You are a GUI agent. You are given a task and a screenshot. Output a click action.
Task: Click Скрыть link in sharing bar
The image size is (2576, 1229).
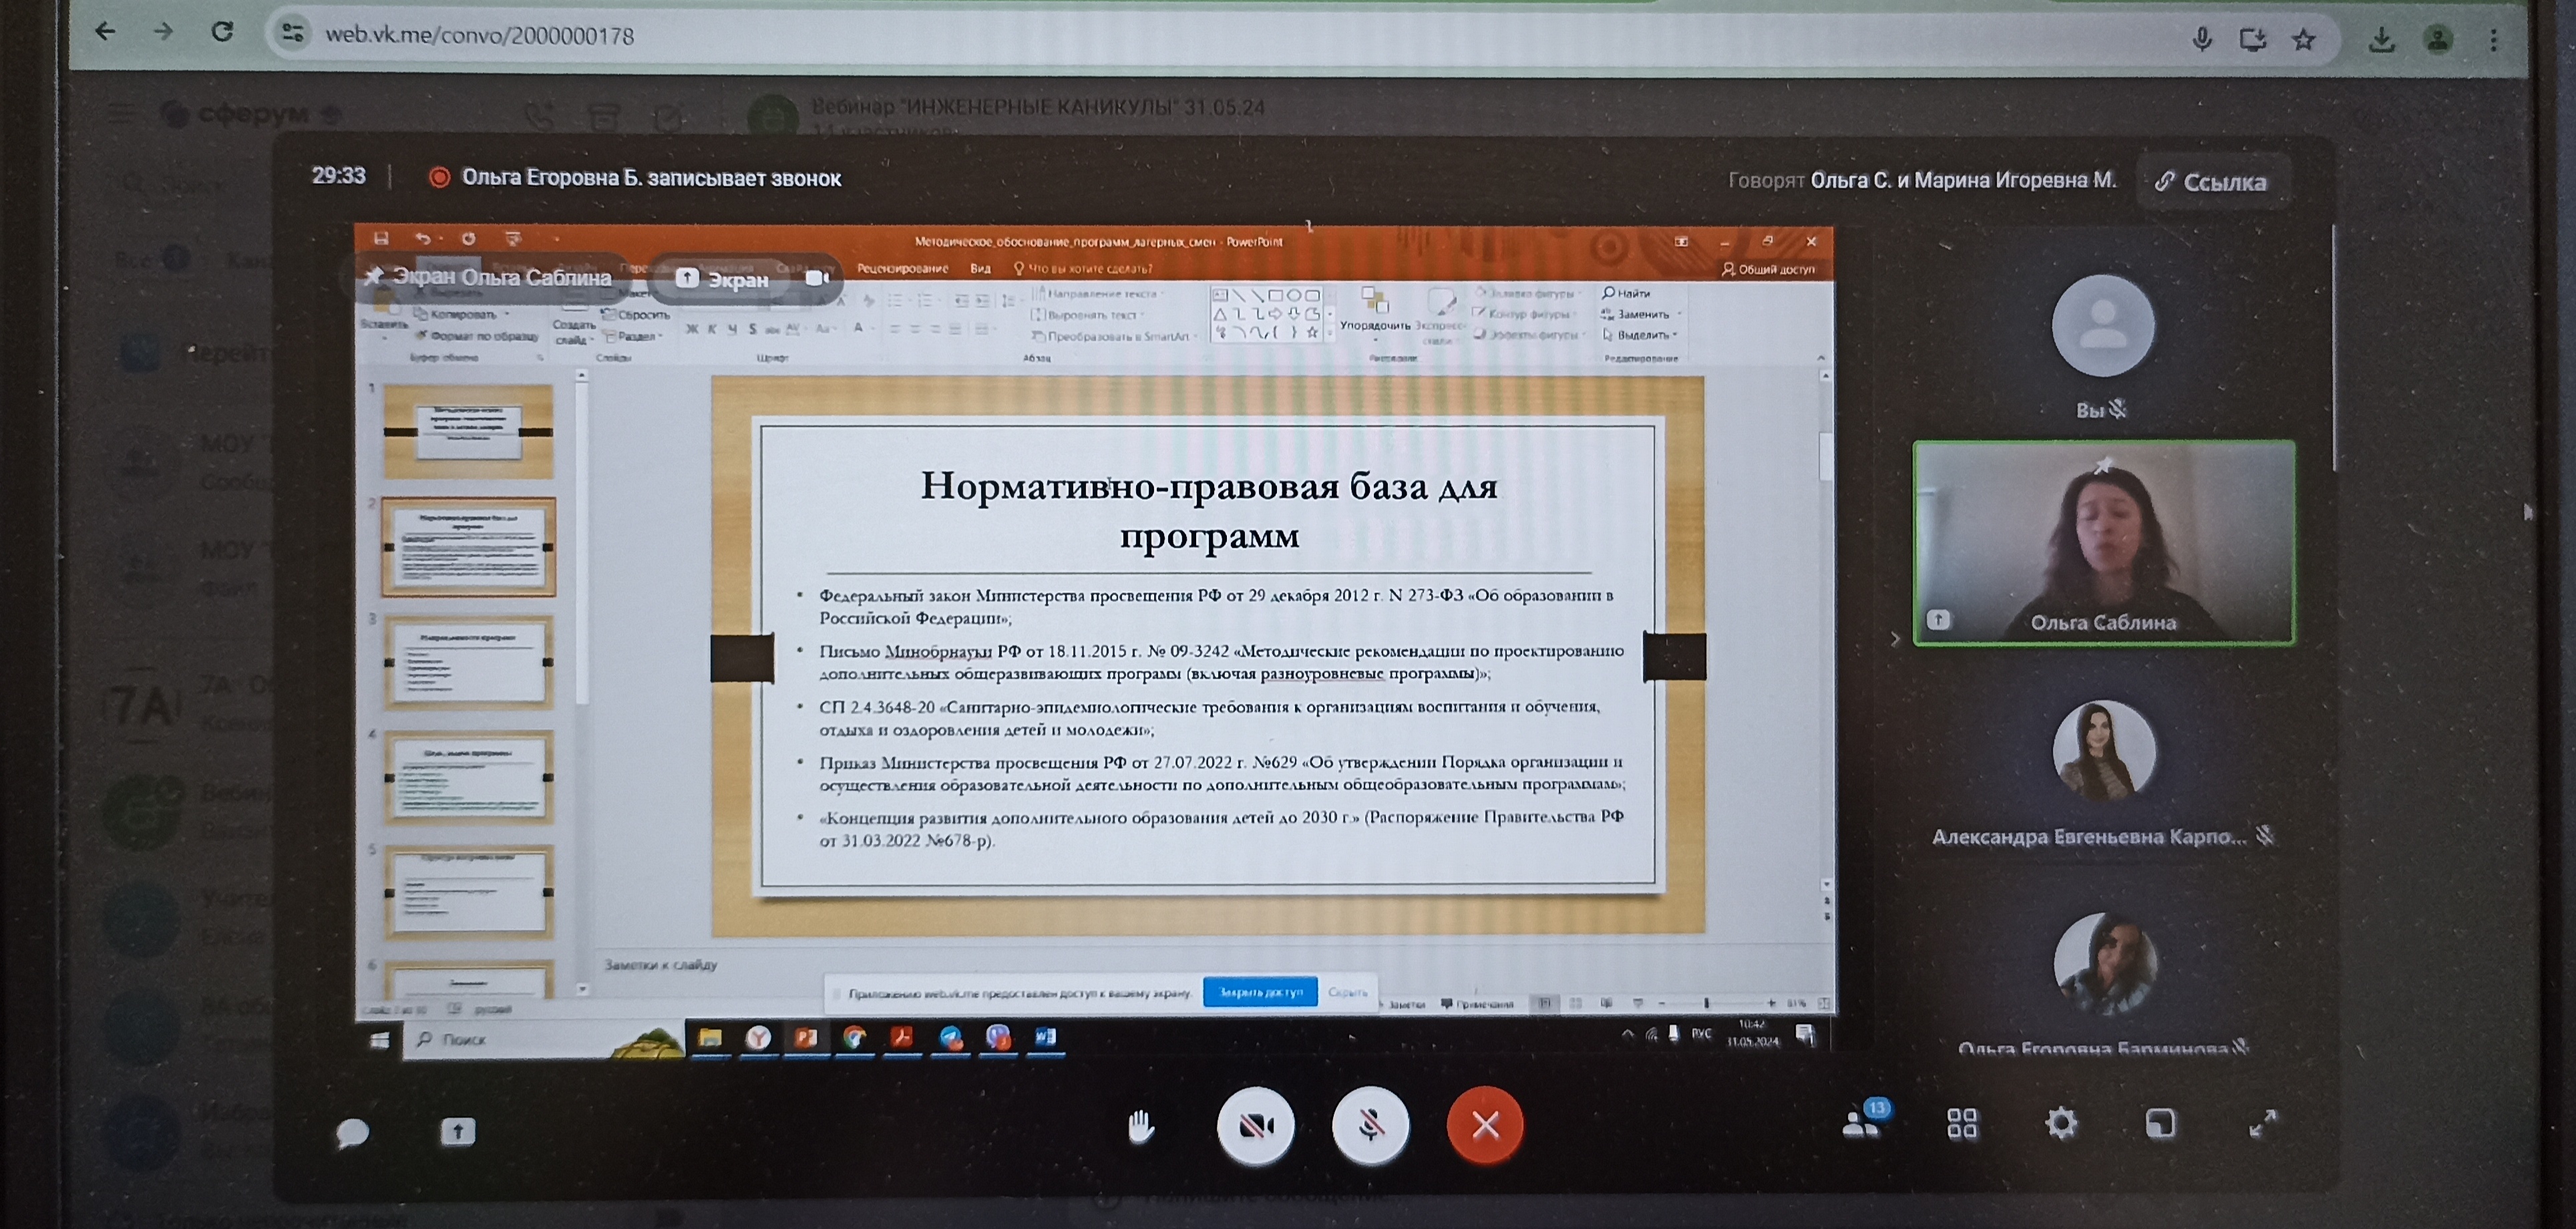coord(1348,992)
